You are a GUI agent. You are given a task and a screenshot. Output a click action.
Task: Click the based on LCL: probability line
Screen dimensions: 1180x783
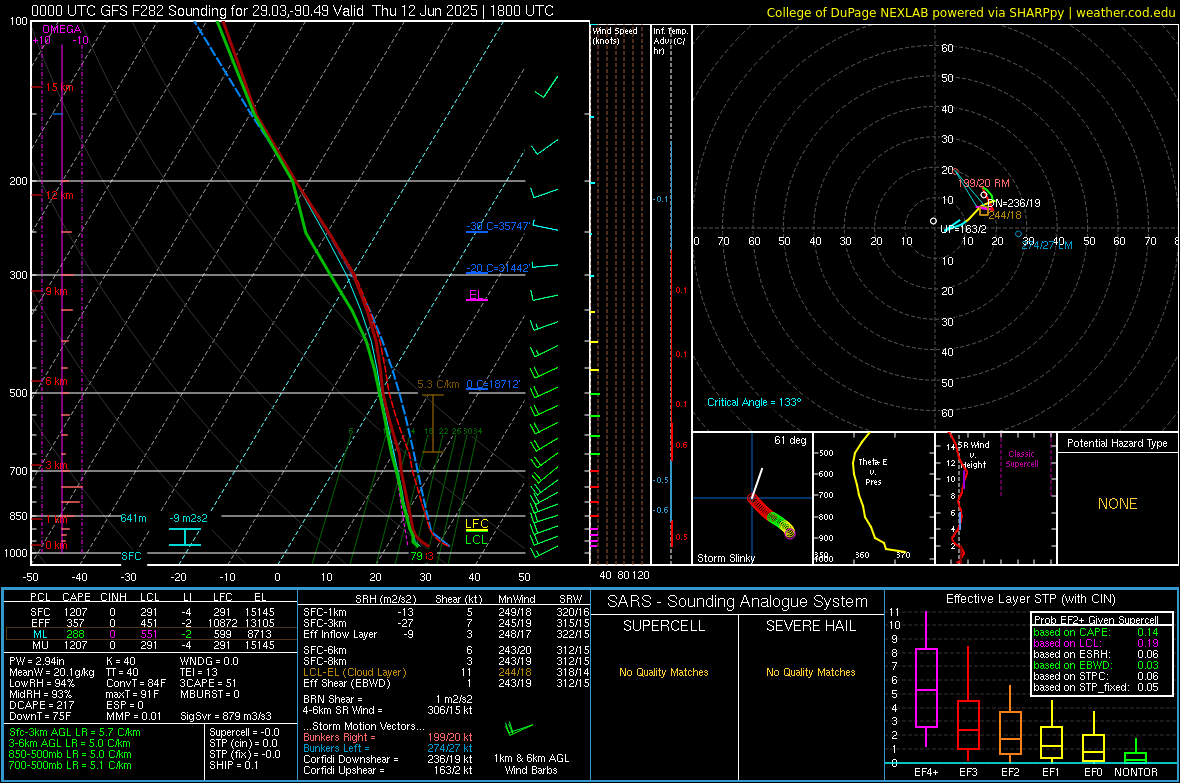[x=1096, y=643]
